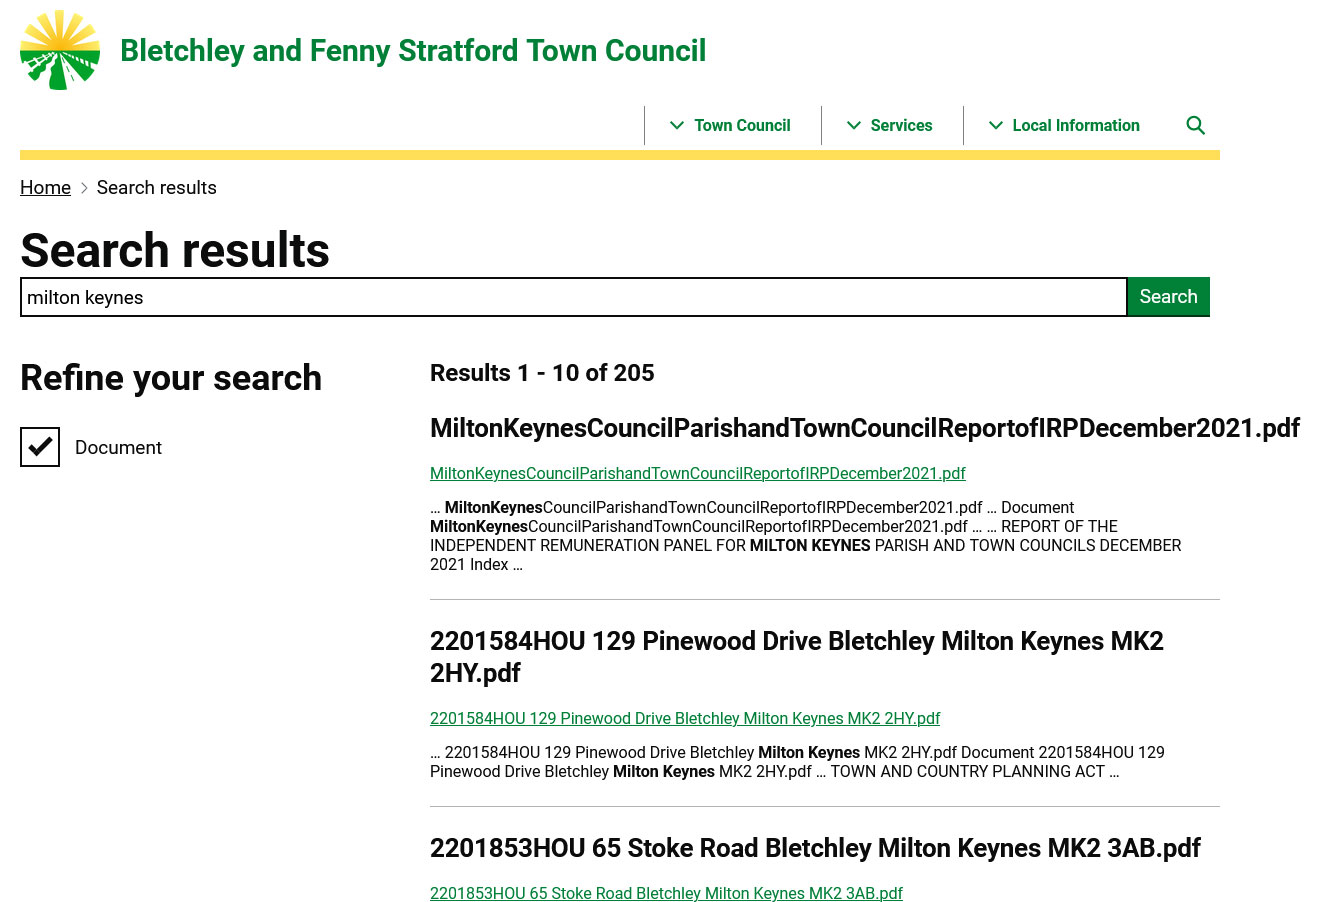Open the header search magnifier icon
Screen dimensions: 1321x902
[1195, 125]
